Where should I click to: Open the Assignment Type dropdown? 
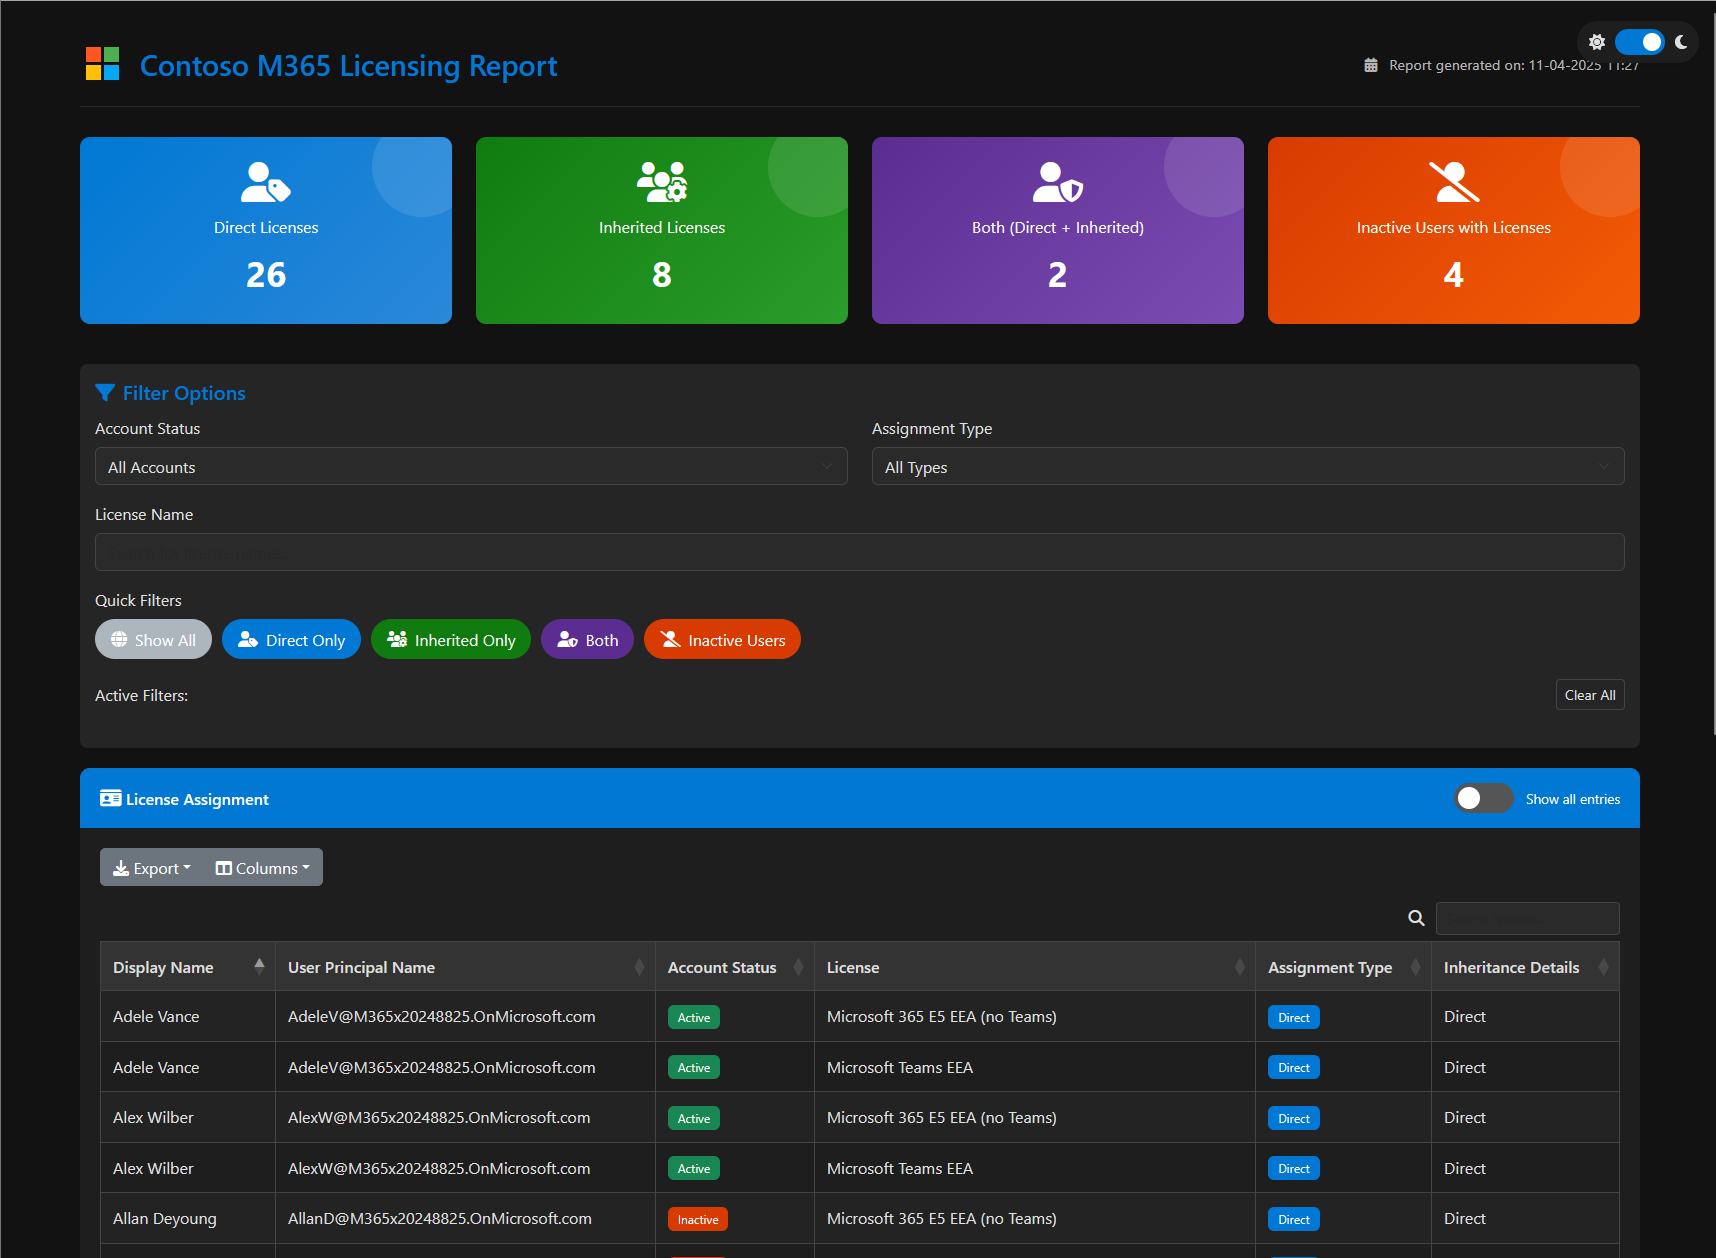pyautogui.click(x=1247, y=467)
